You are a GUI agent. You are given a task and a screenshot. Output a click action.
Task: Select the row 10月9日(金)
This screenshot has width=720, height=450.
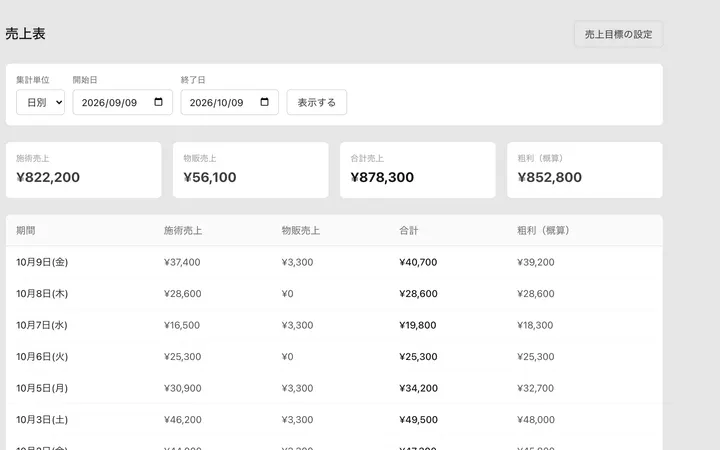pos(334,262)
